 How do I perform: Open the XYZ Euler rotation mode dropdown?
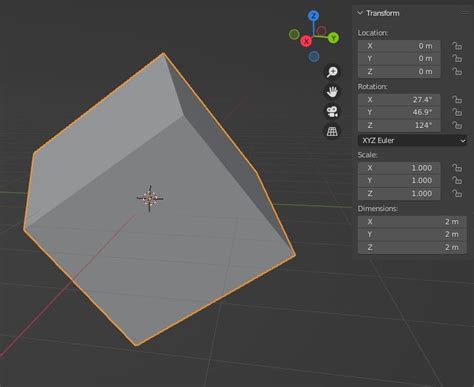pyautogui.click(x=412, y=140)
